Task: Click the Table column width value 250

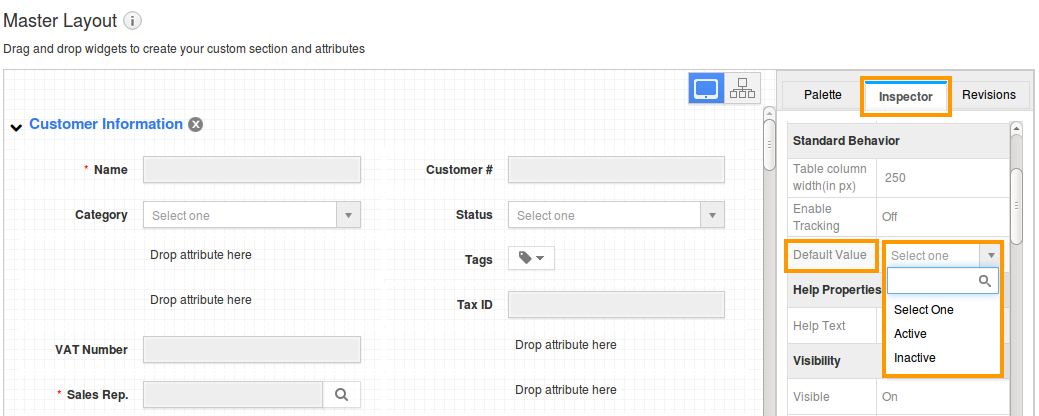Action: 895,178
